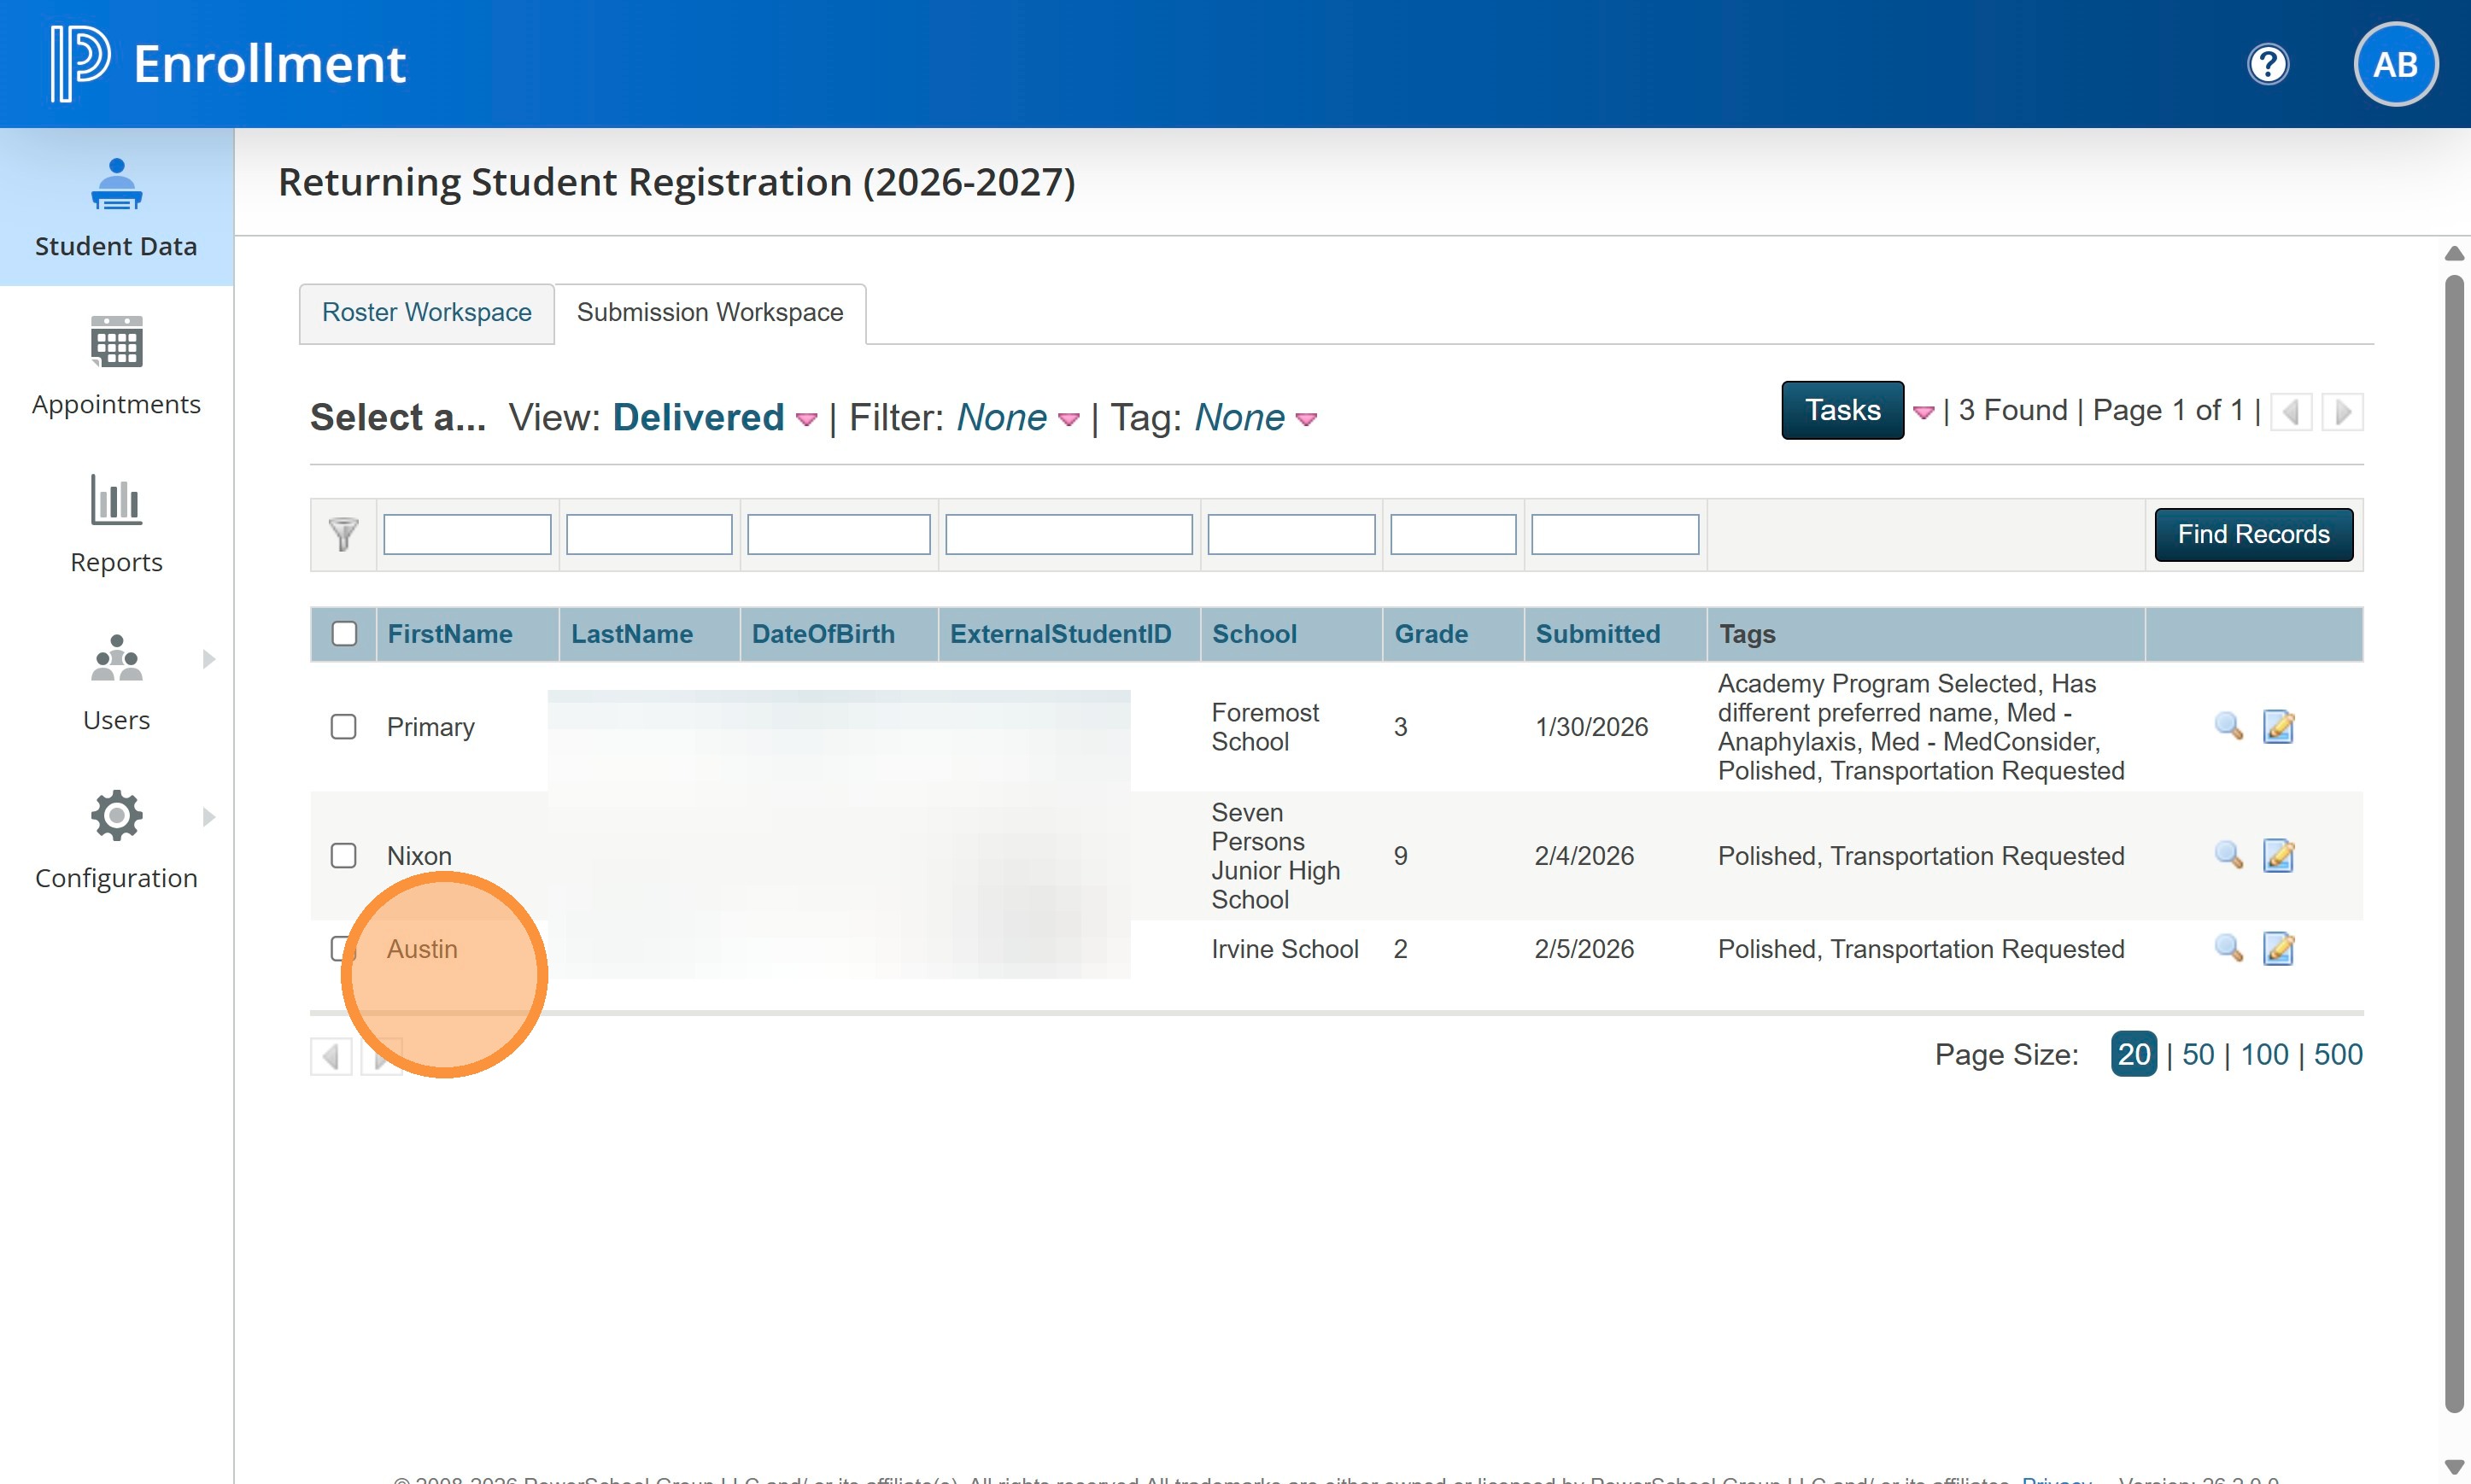Click the help question mark icon
Image resolution: width=2471 pixels, height=1484 pixels.
pyautogui.click(x=2267, y=65)
